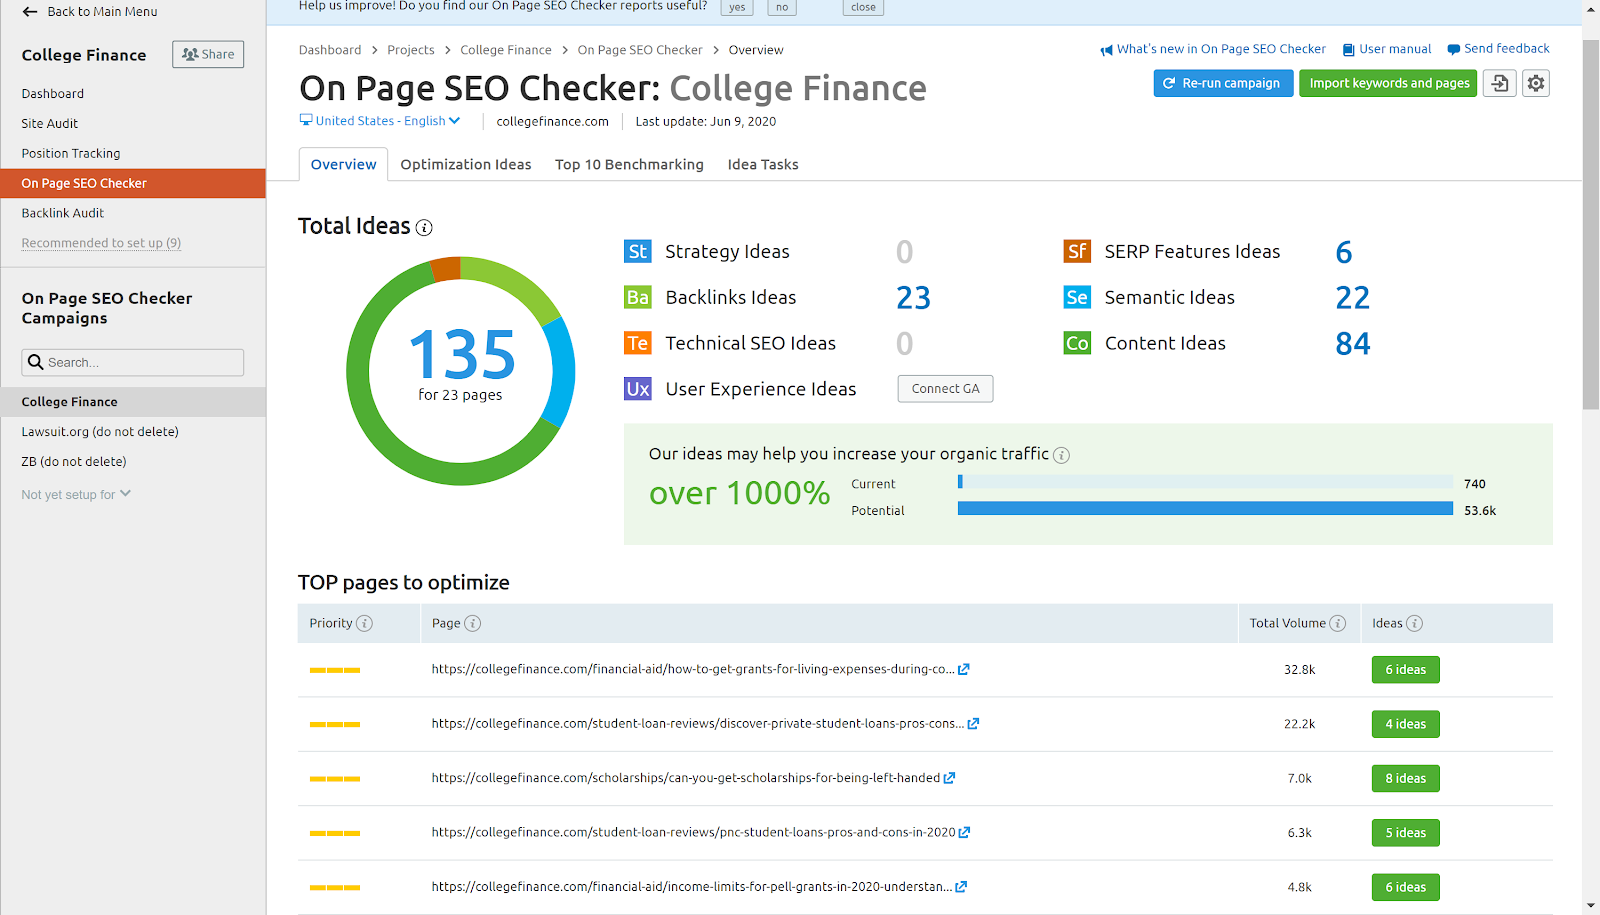
Task: Click the Page column info icon
Action: (x=473, y=623)
